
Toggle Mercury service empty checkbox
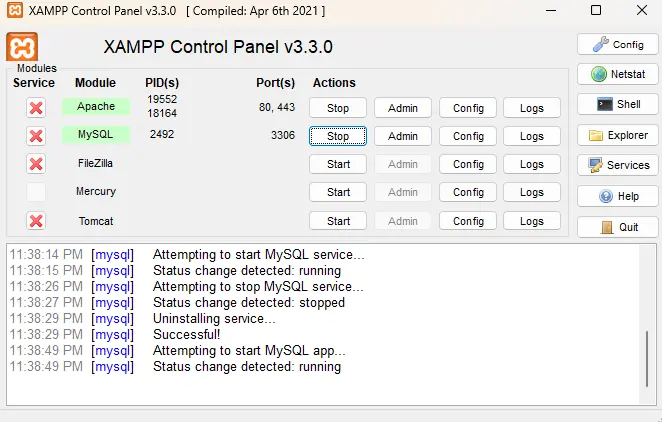(x=36, y=192)
